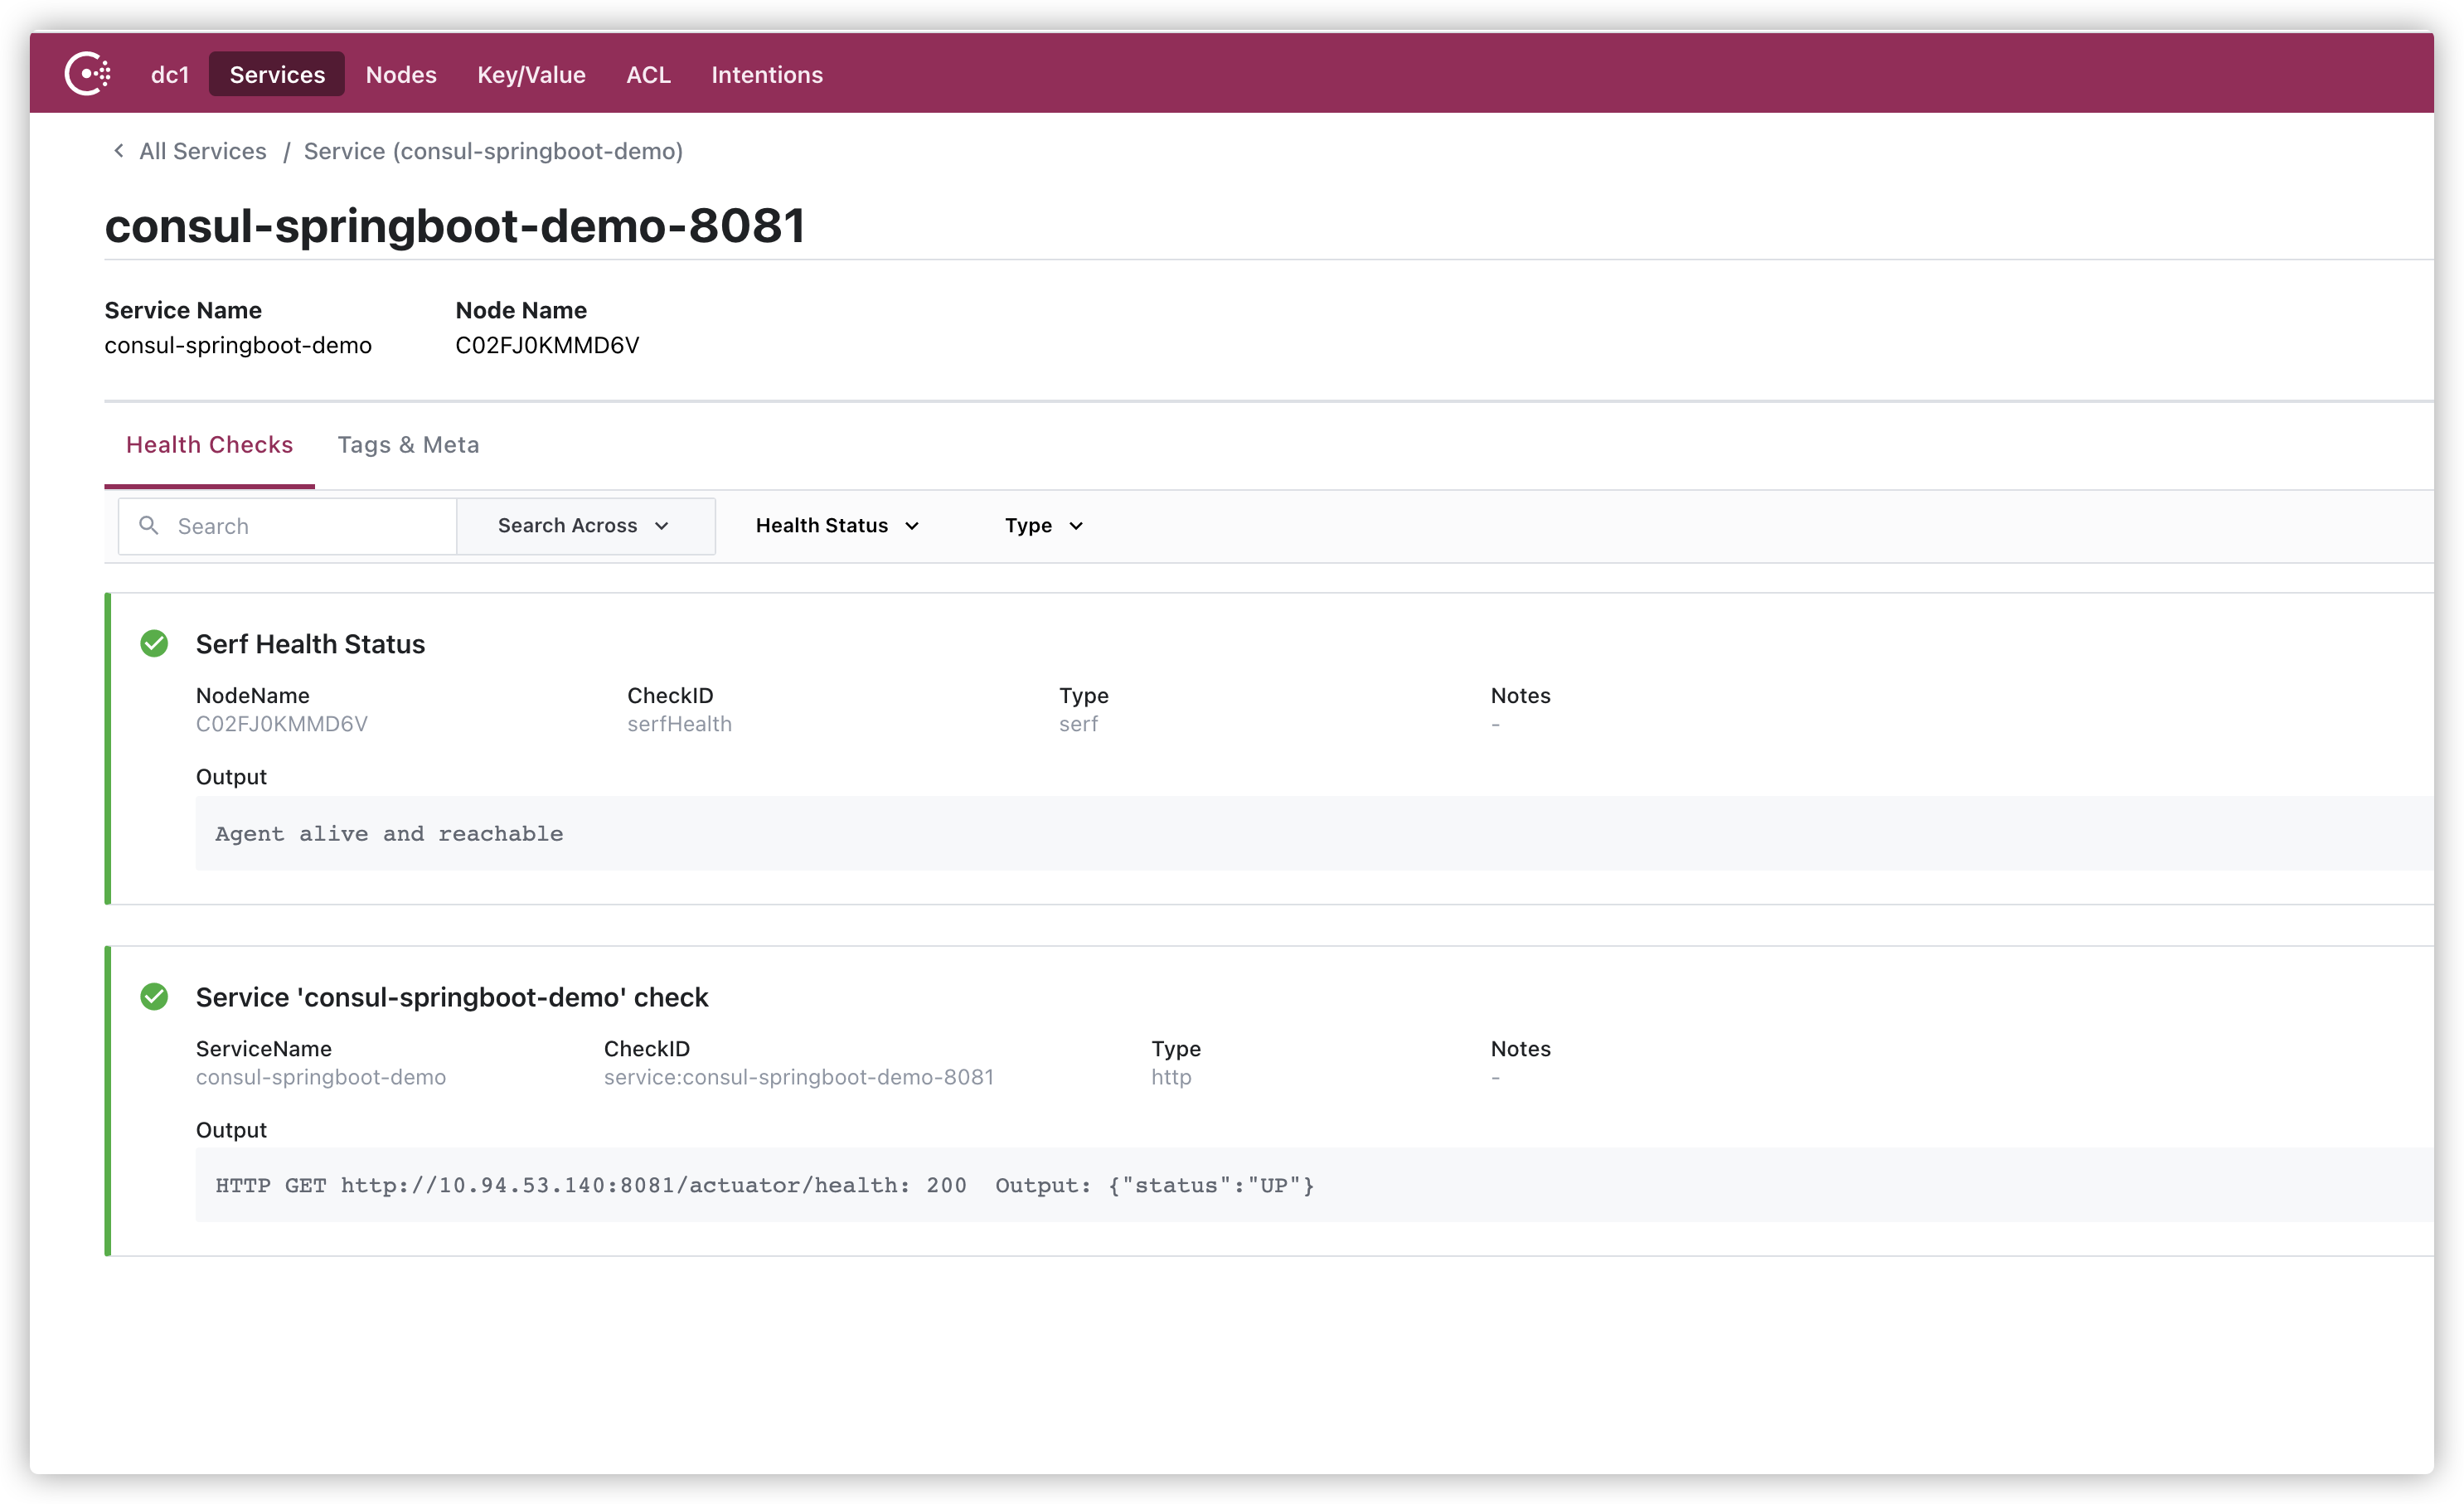Select the Health Checks tab
Viewport: 2464px width, 1504px height.
(x=209, y=445)
